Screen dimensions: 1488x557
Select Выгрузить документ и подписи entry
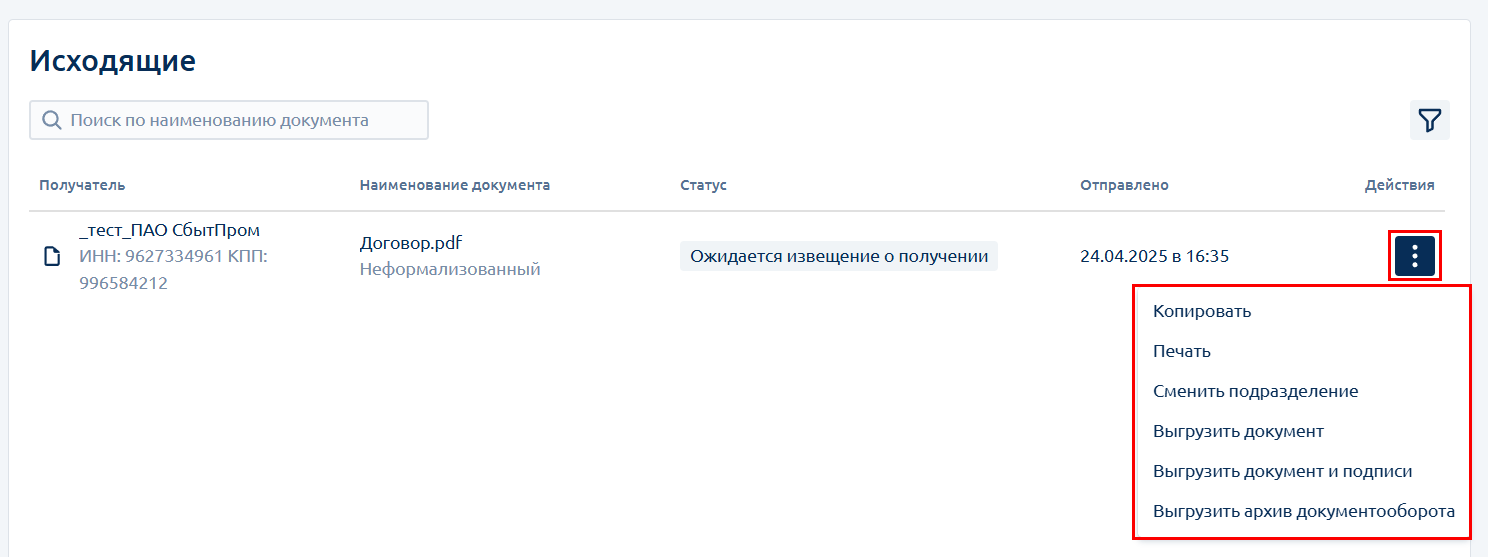pos(1282,471)
